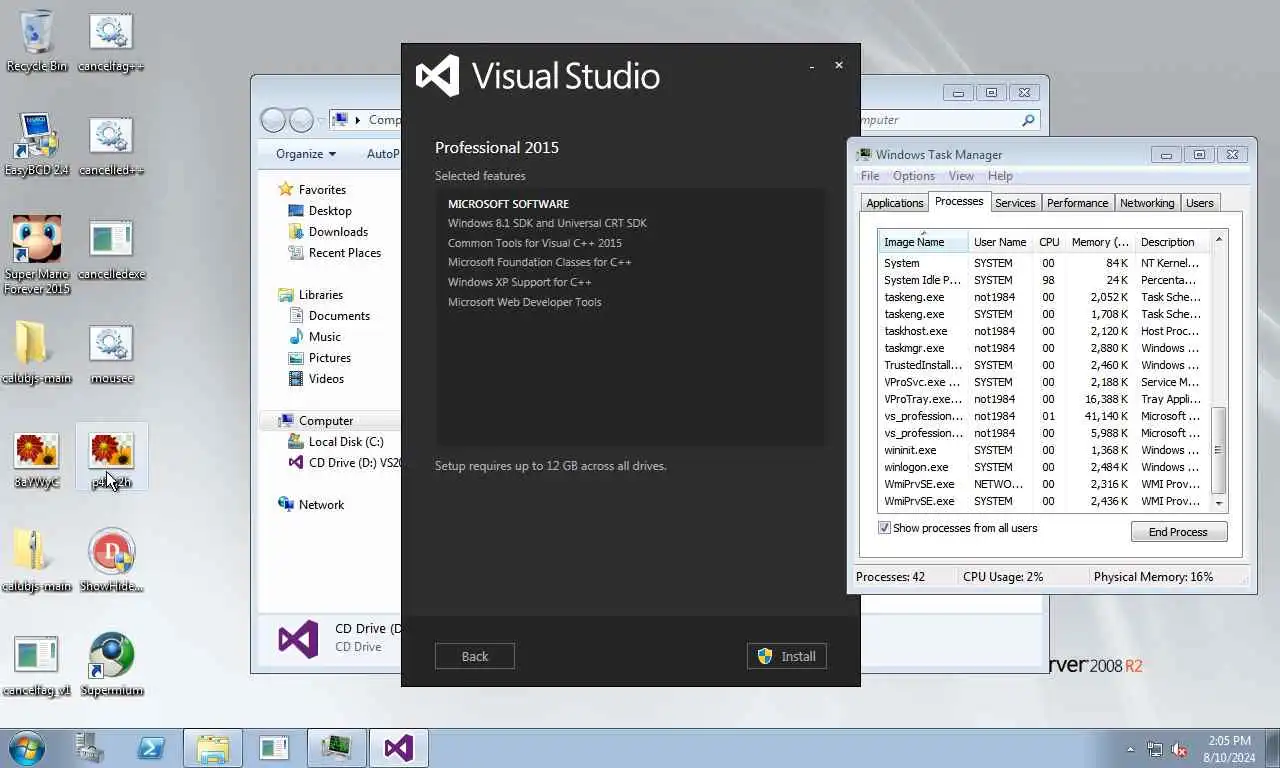
Task: Sort processes by CPU column
Action: point(1048,242)
